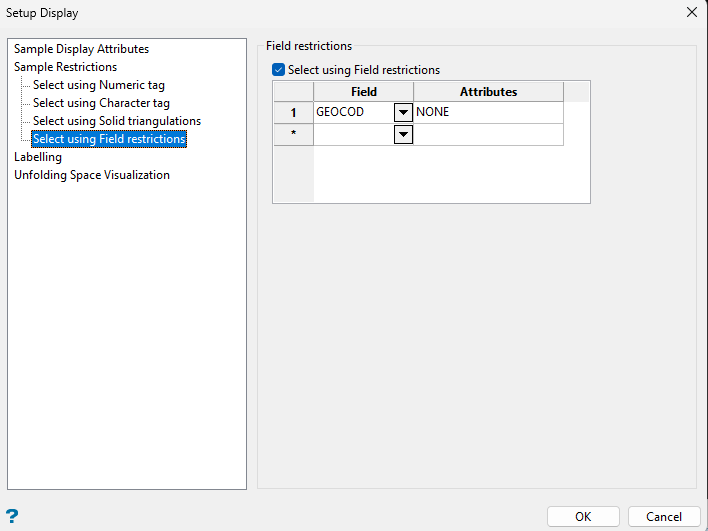The height and width of the screenshot is (531, 708).
Task: Open Unfolding Space Visualization section
Action: pos(92,175)
